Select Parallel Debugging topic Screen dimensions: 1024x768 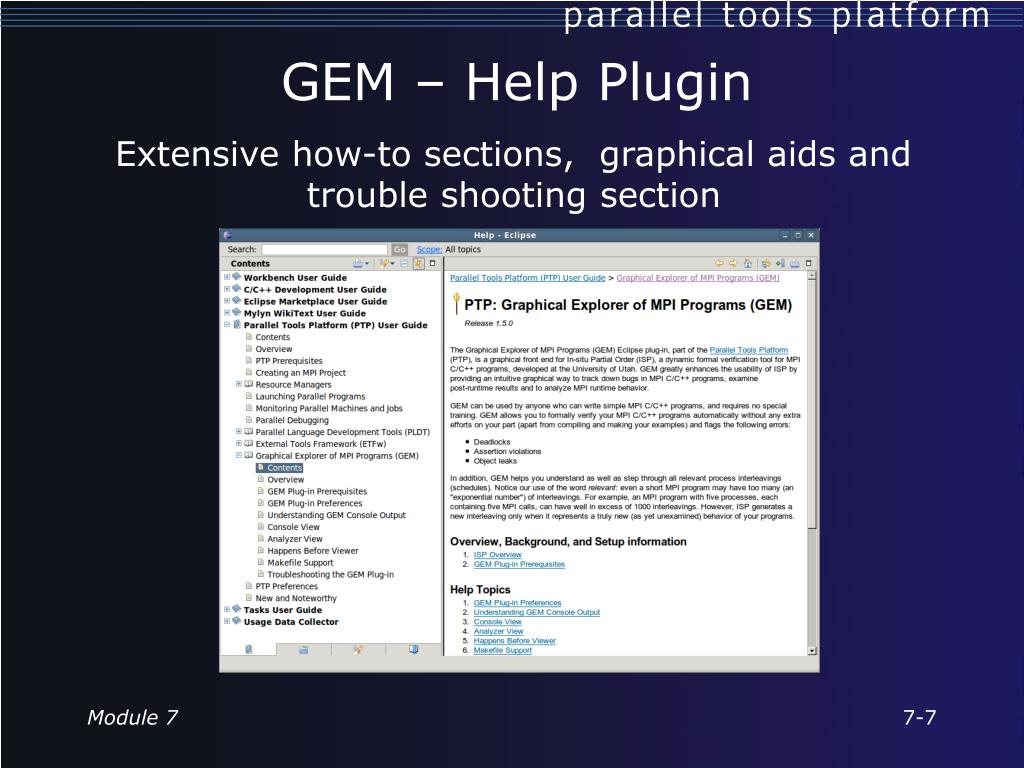point(292,420)
